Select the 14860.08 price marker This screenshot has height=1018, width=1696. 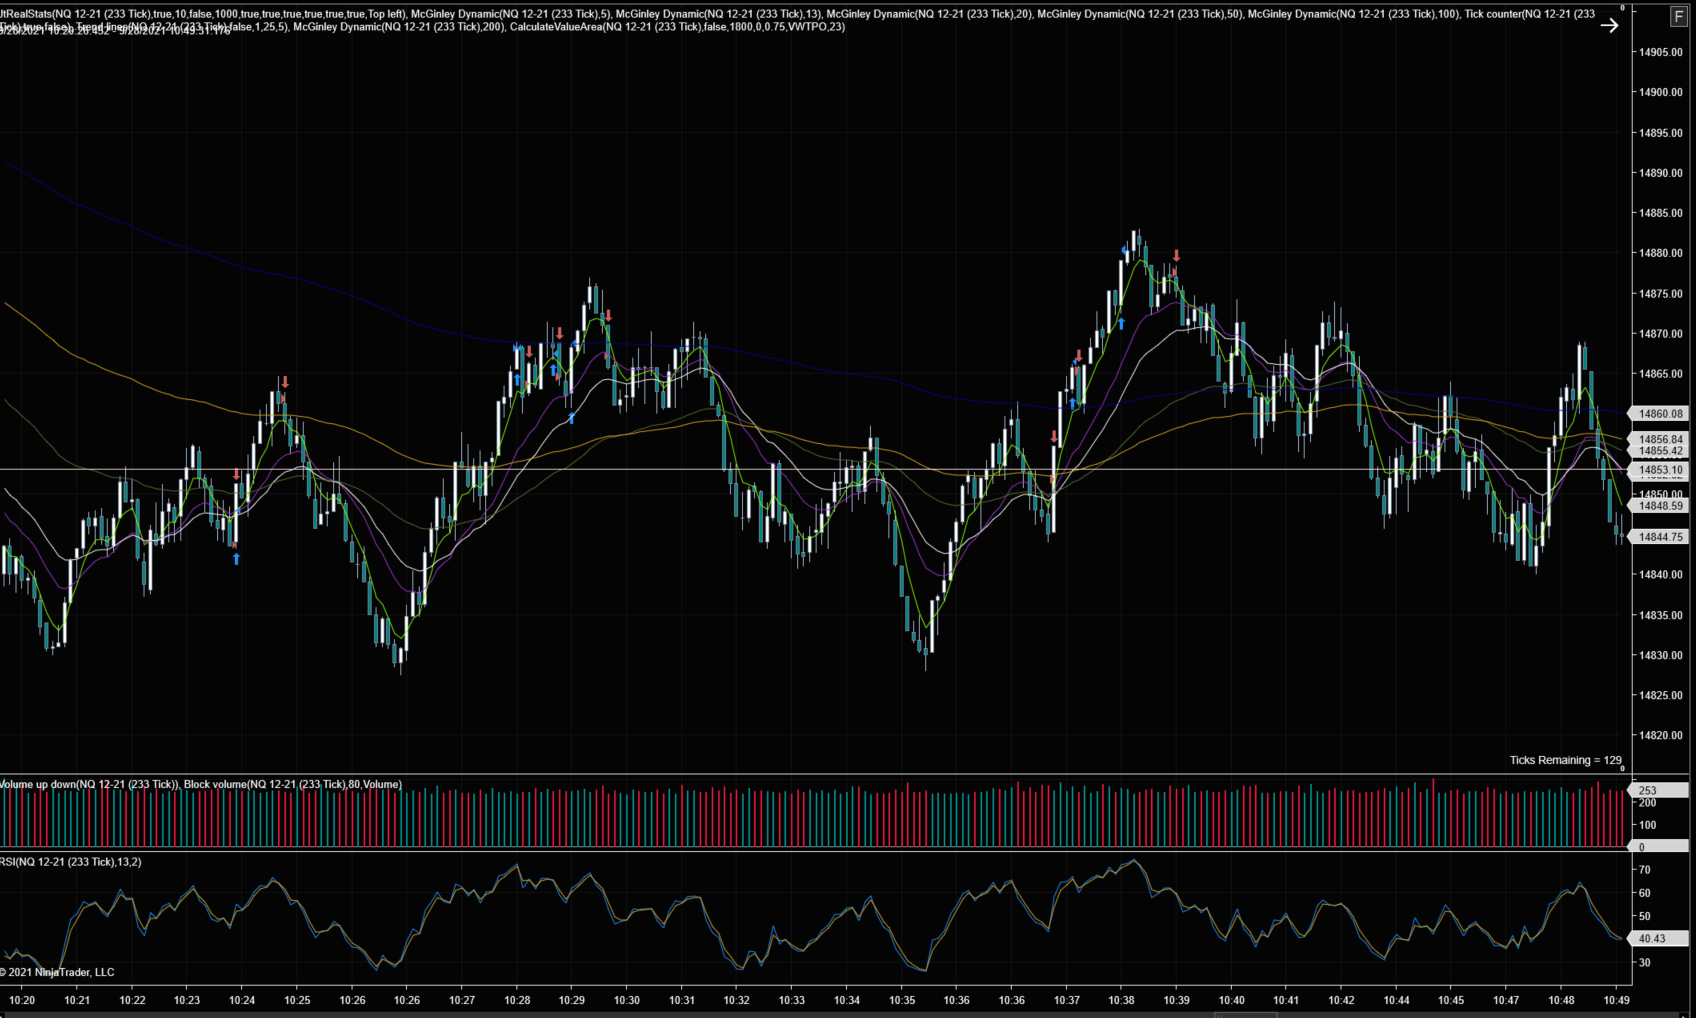tap(1660, 413)
